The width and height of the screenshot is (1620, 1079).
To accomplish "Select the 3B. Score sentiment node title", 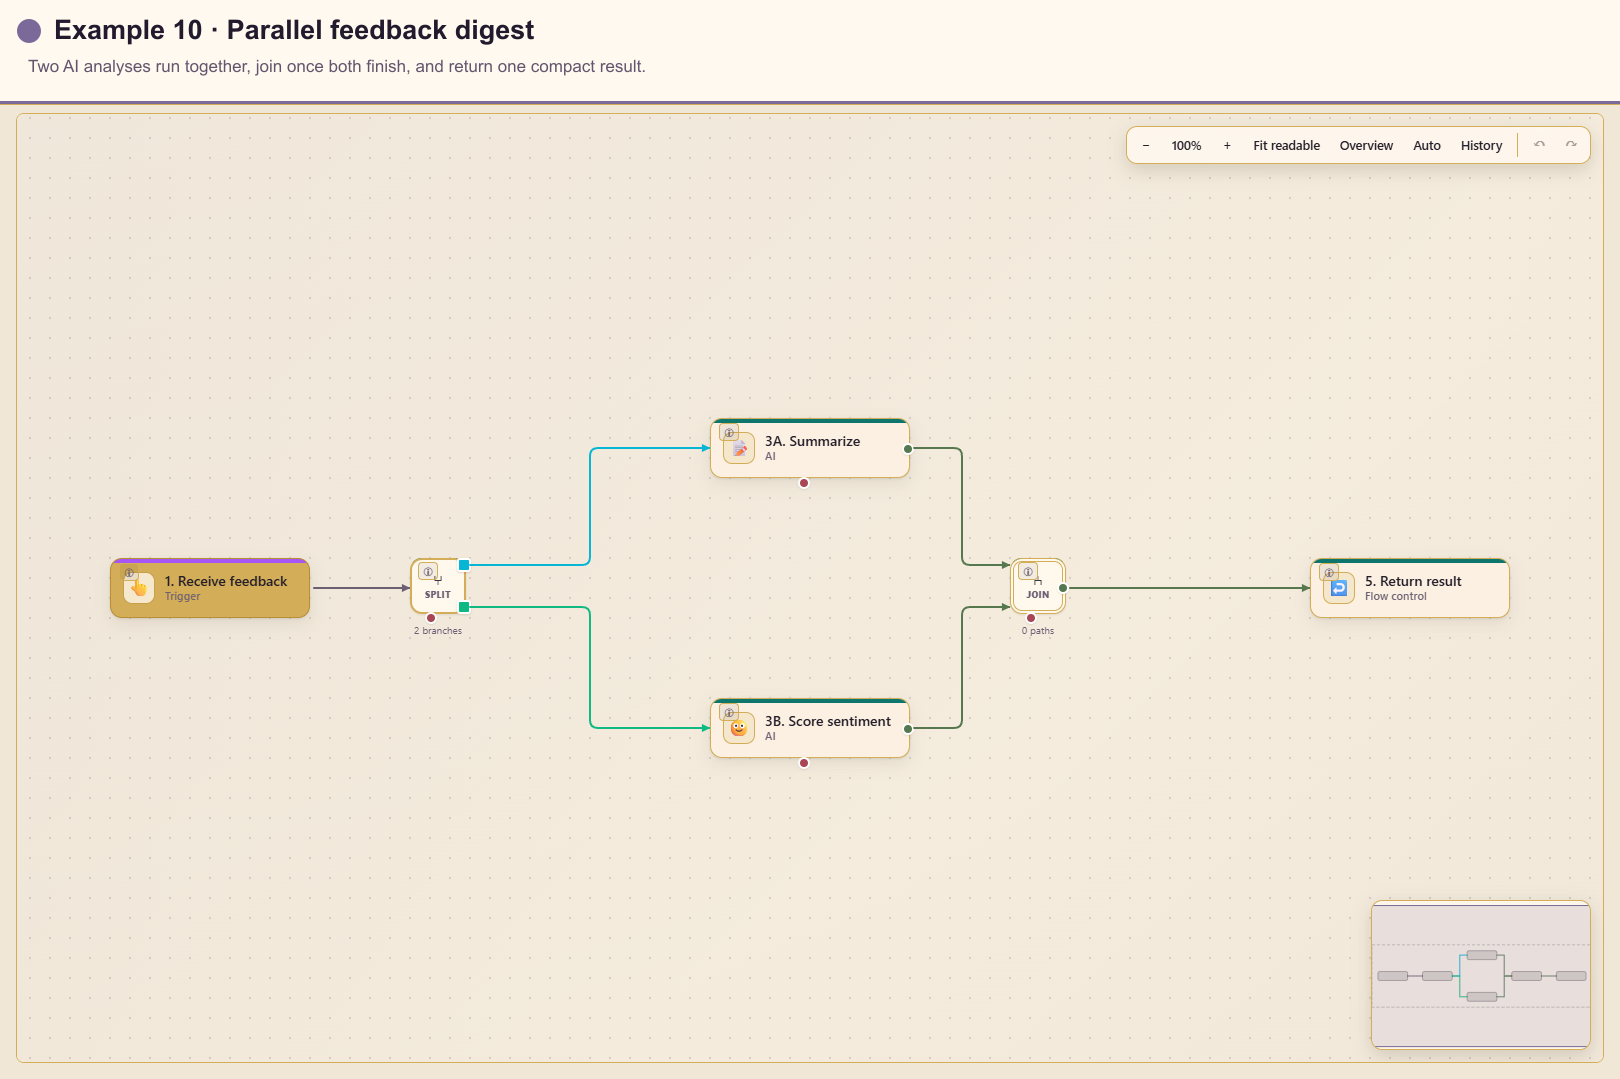I will [827, 721].
